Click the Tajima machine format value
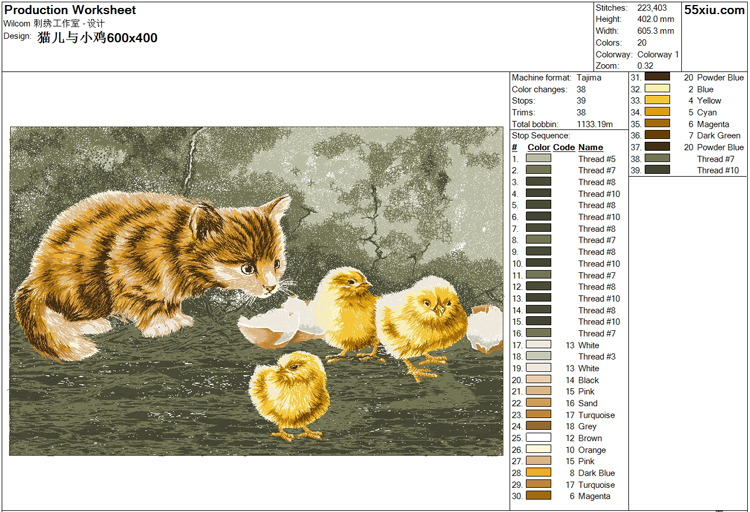 coord(589,78)
